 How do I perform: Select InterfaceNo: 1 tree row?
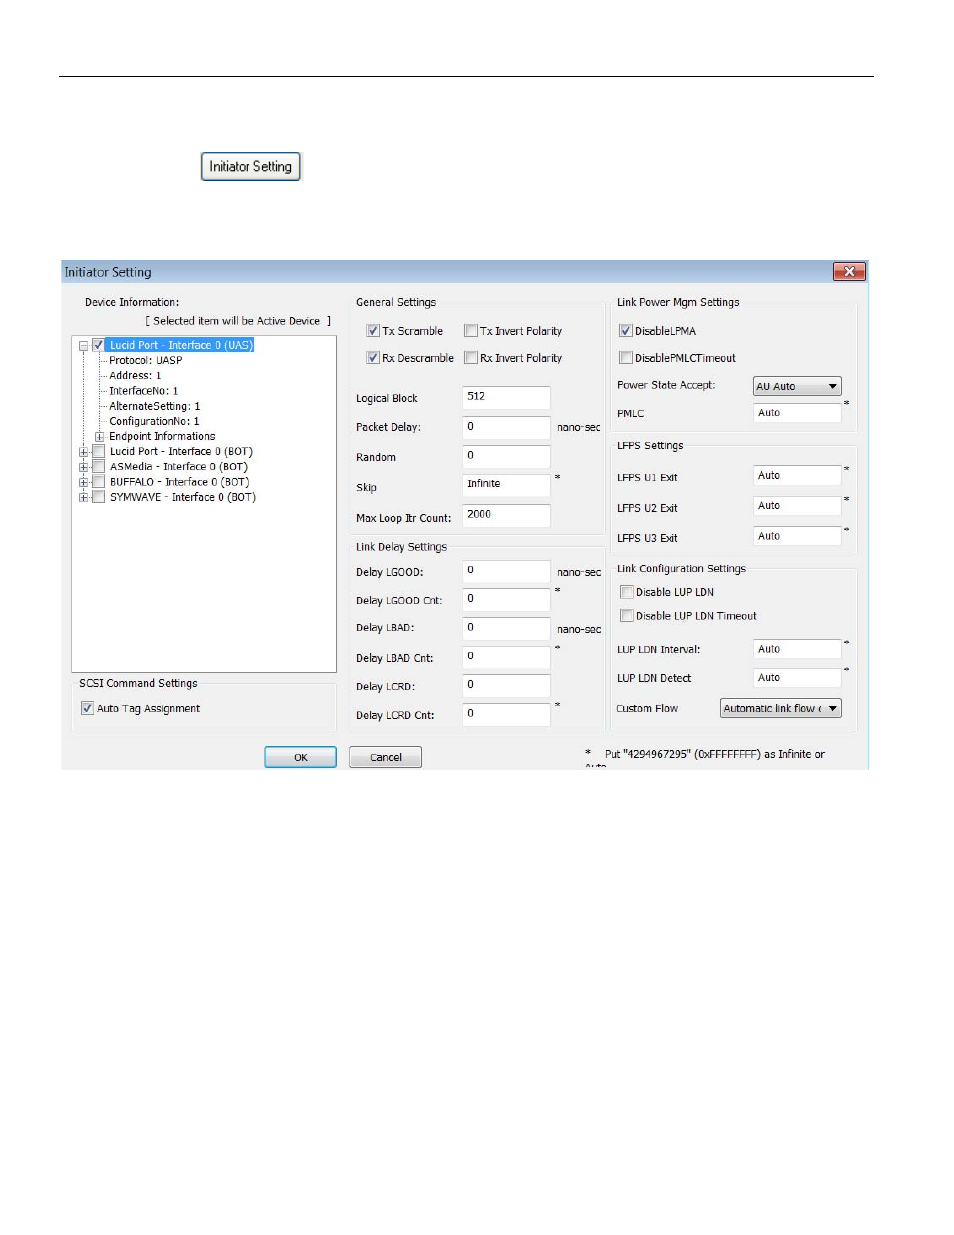point(144,391)
